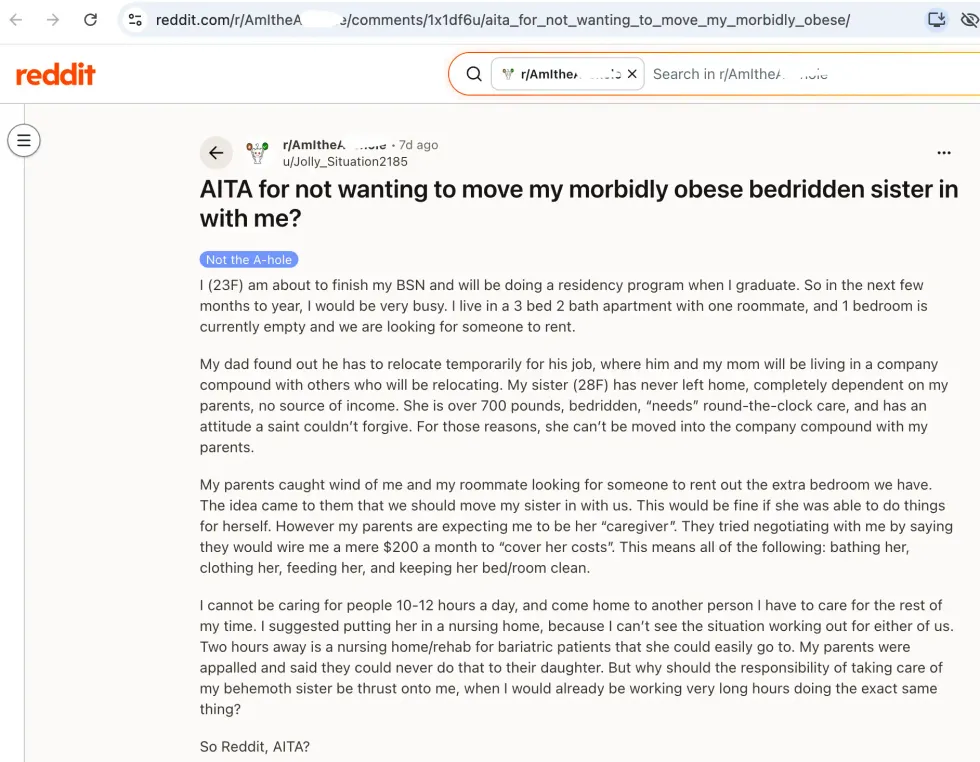
Task: Open user Jolly_Situation2185 profile
Action: pyautogui.click(x=345, y=161)
